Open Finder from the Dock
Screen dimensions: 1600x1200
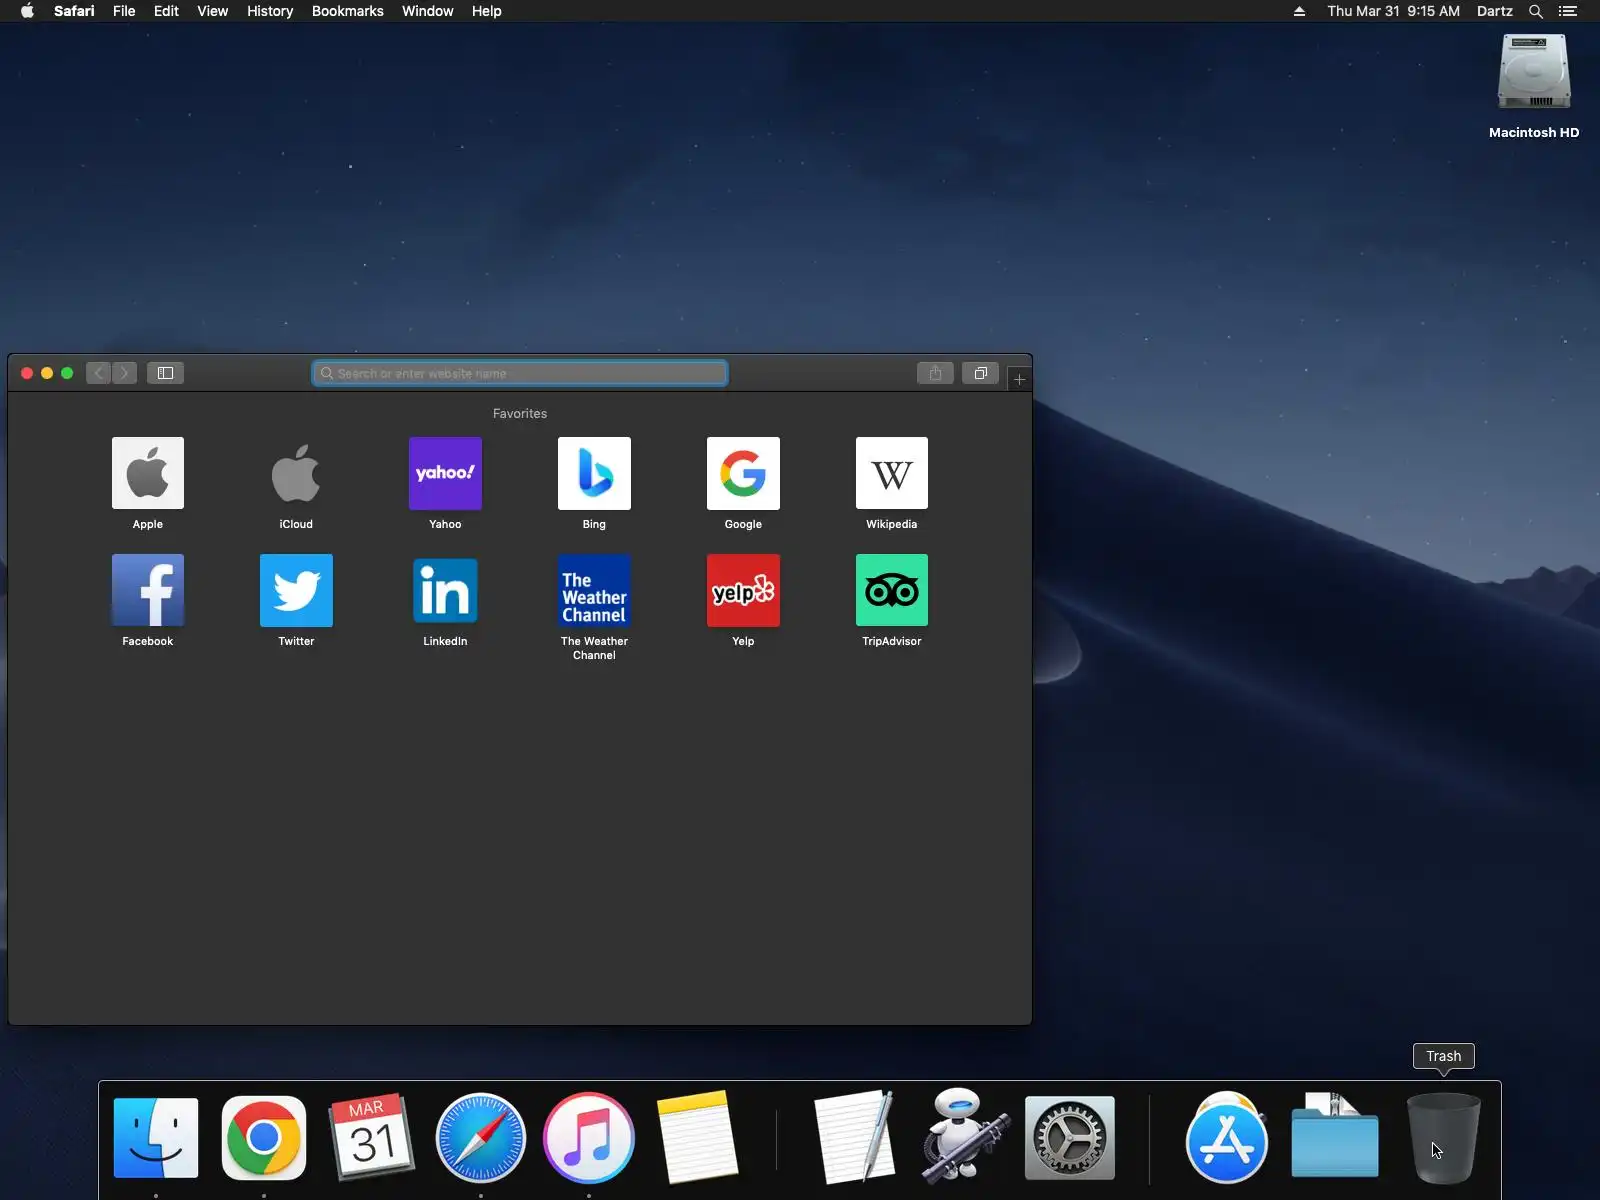click(156, 1138)
